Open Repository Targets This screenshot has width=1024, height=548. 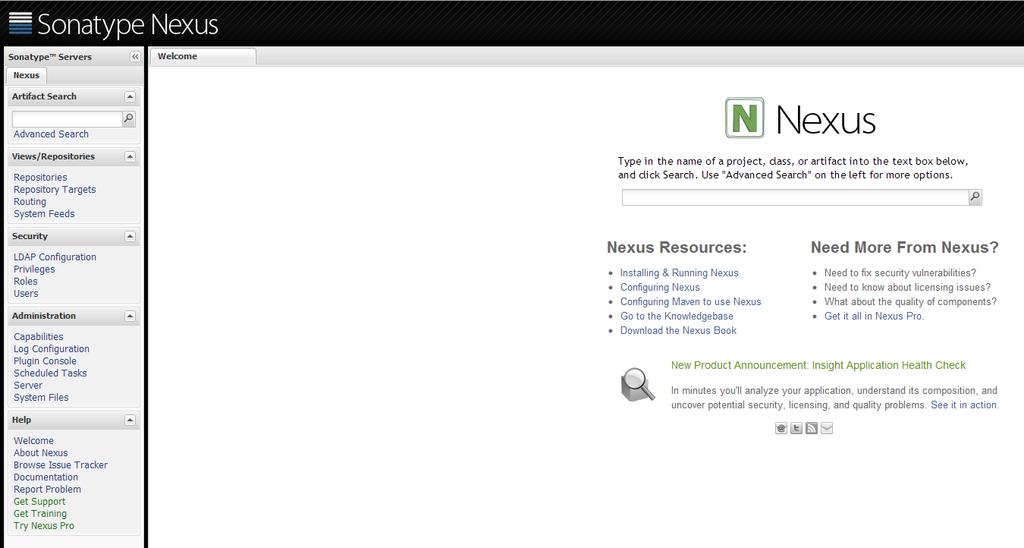pos(55,189)
